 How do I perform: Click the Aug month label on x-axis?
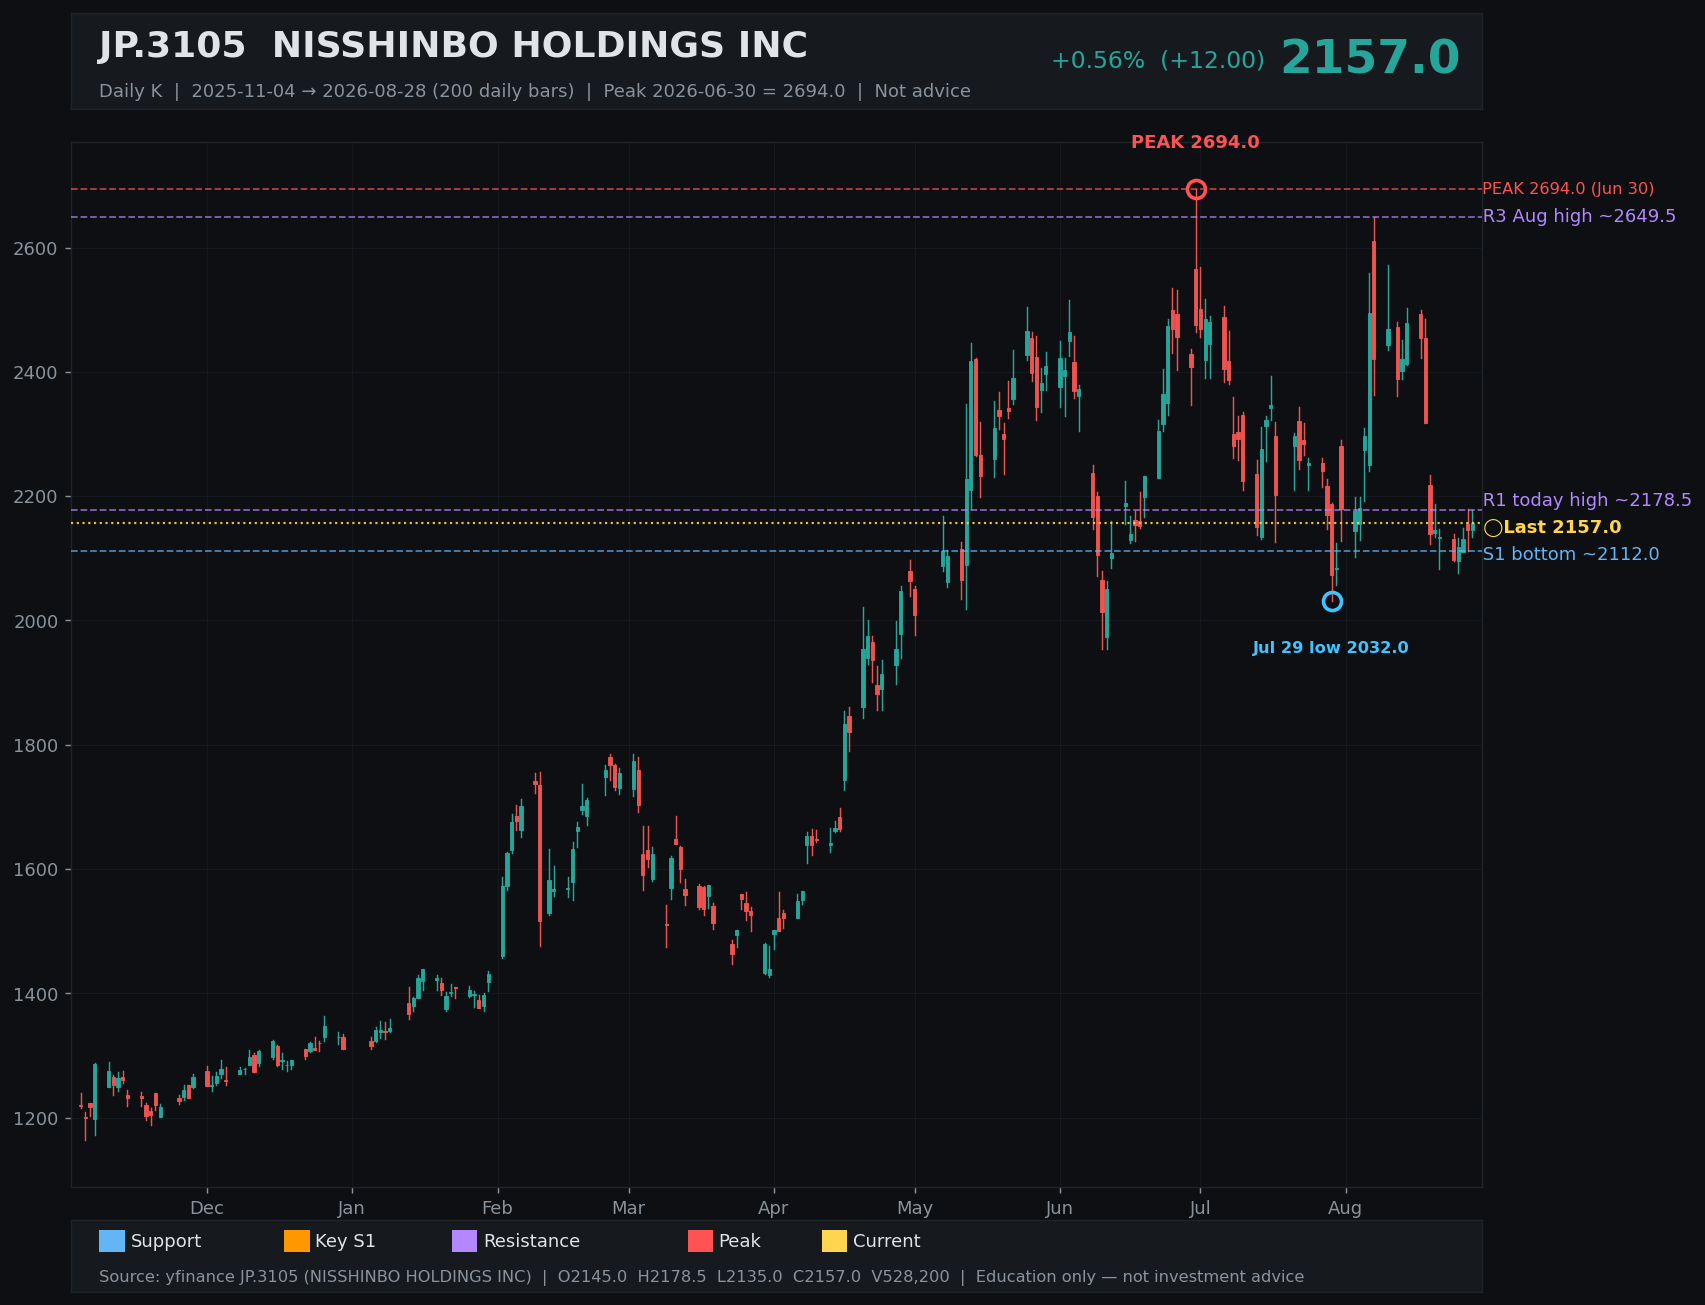(x=1345, y=1208)
